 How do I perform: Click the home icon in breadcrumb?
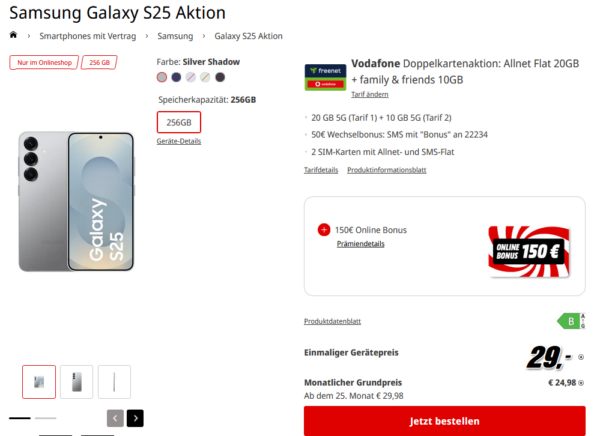(14, 35)
